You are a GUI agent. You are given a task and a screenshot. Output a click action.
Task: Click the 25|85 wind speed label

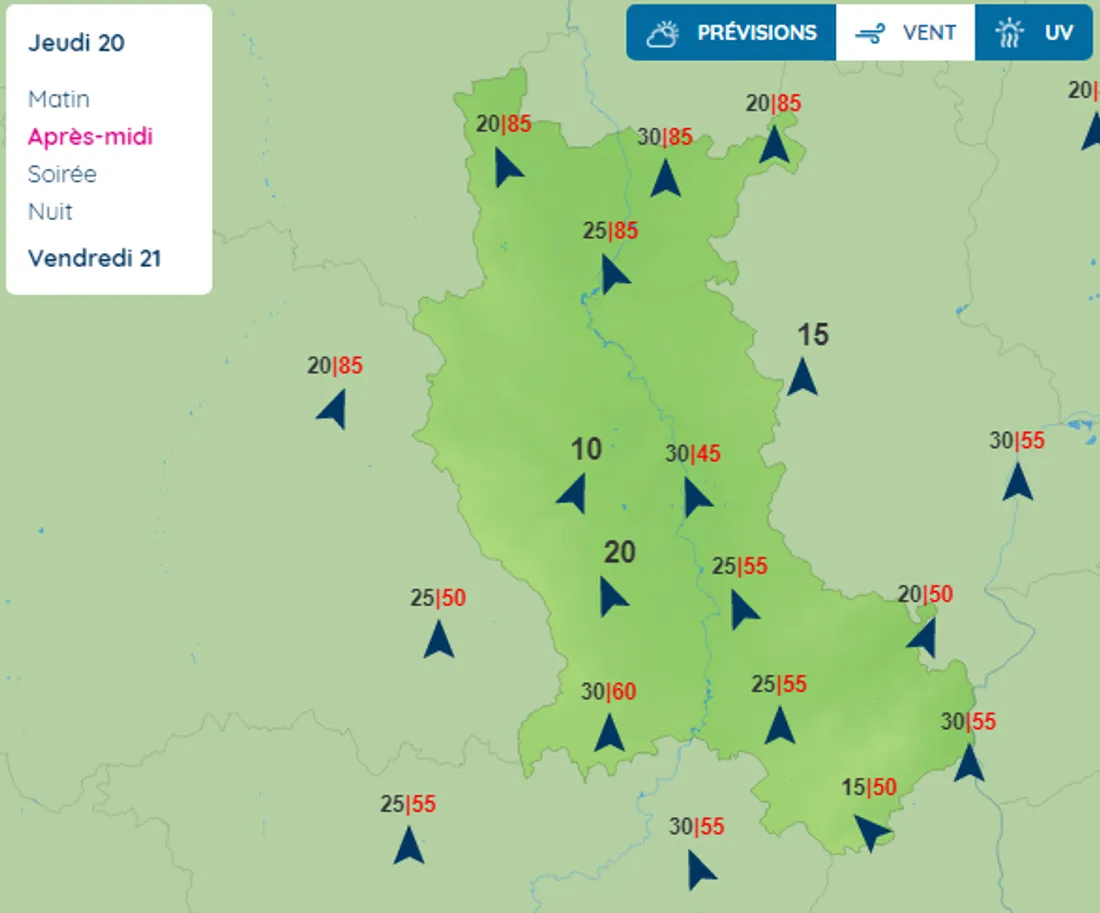610,231
